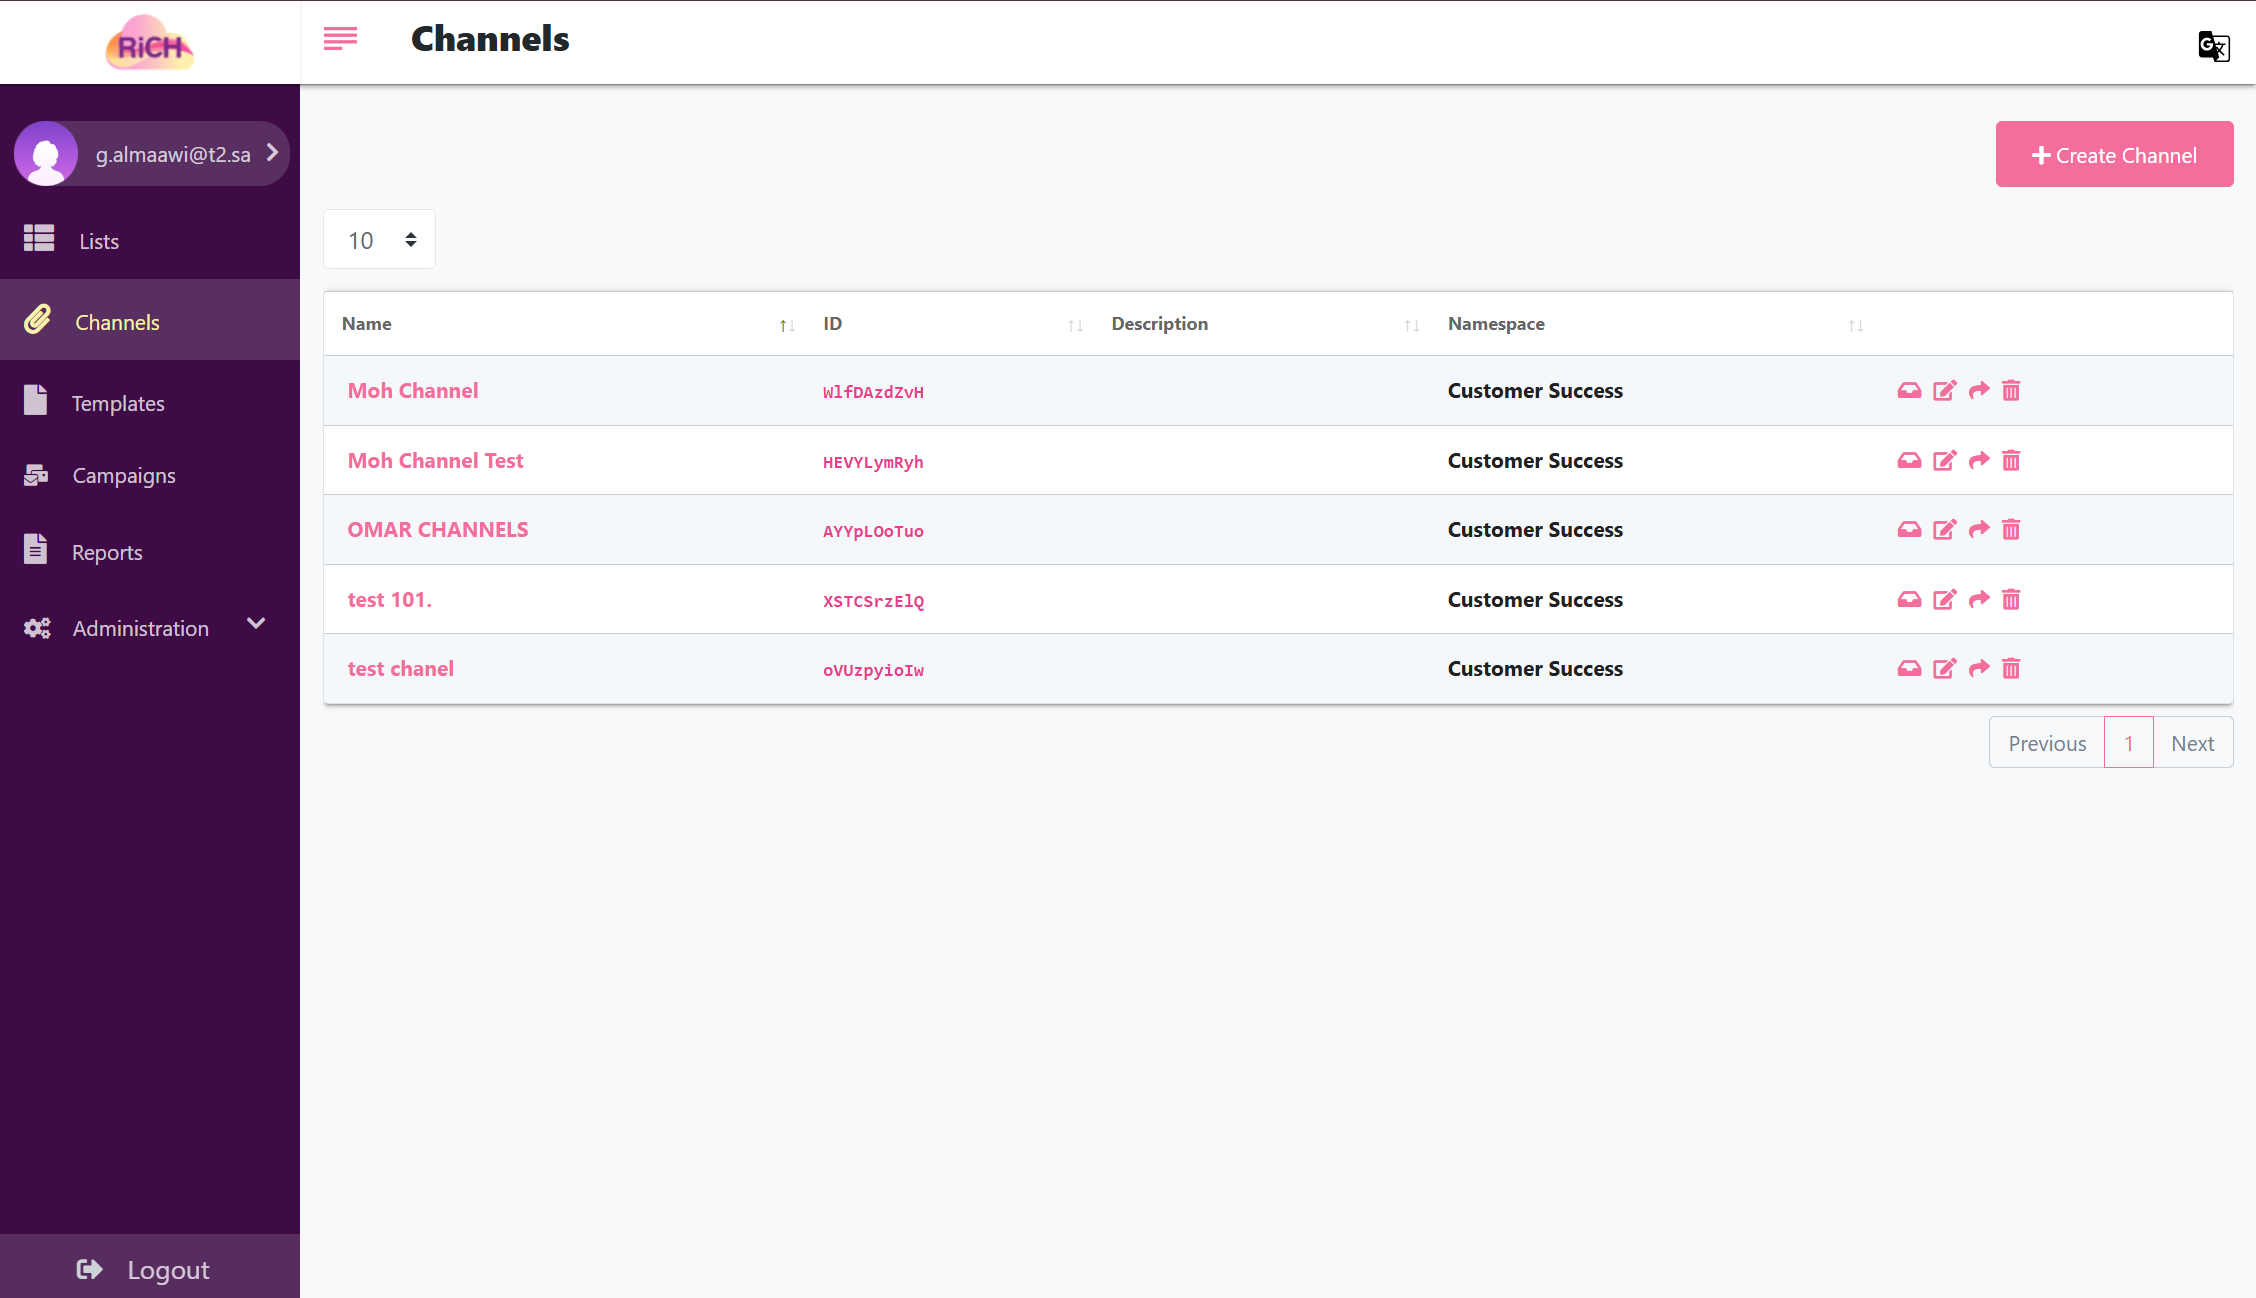This screenshot has width=2256, height=1298.
Task: Open the translate language icon
Action: pos(2214,46)
